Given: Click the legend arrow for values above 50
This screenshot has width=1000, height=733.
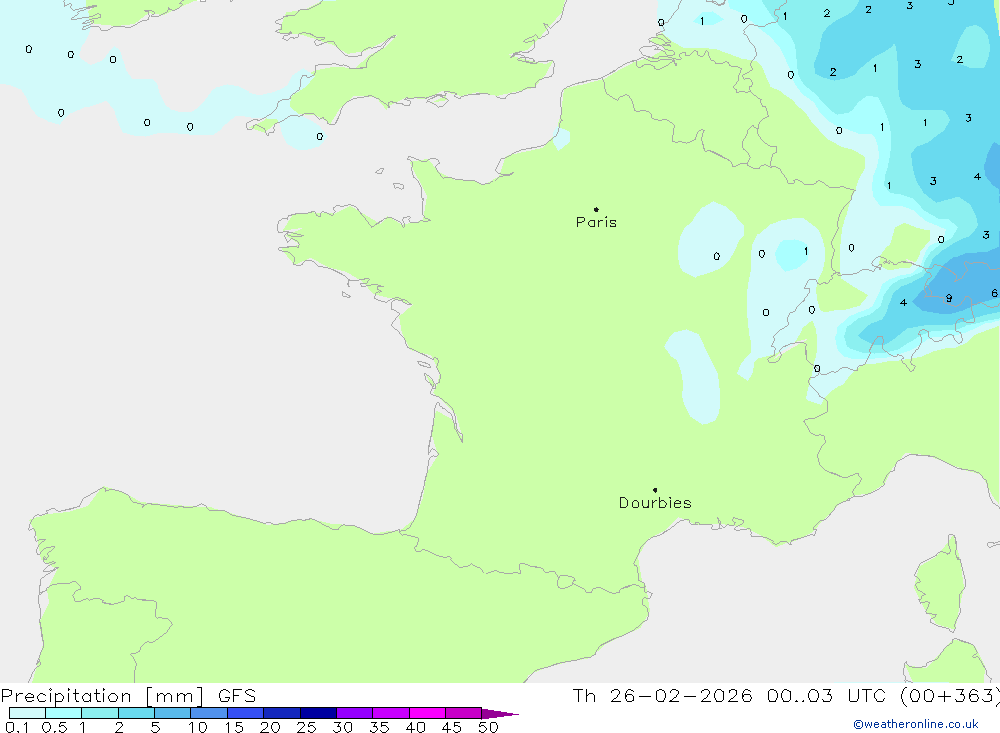Looking at the screenshot, I should point(500,713).
